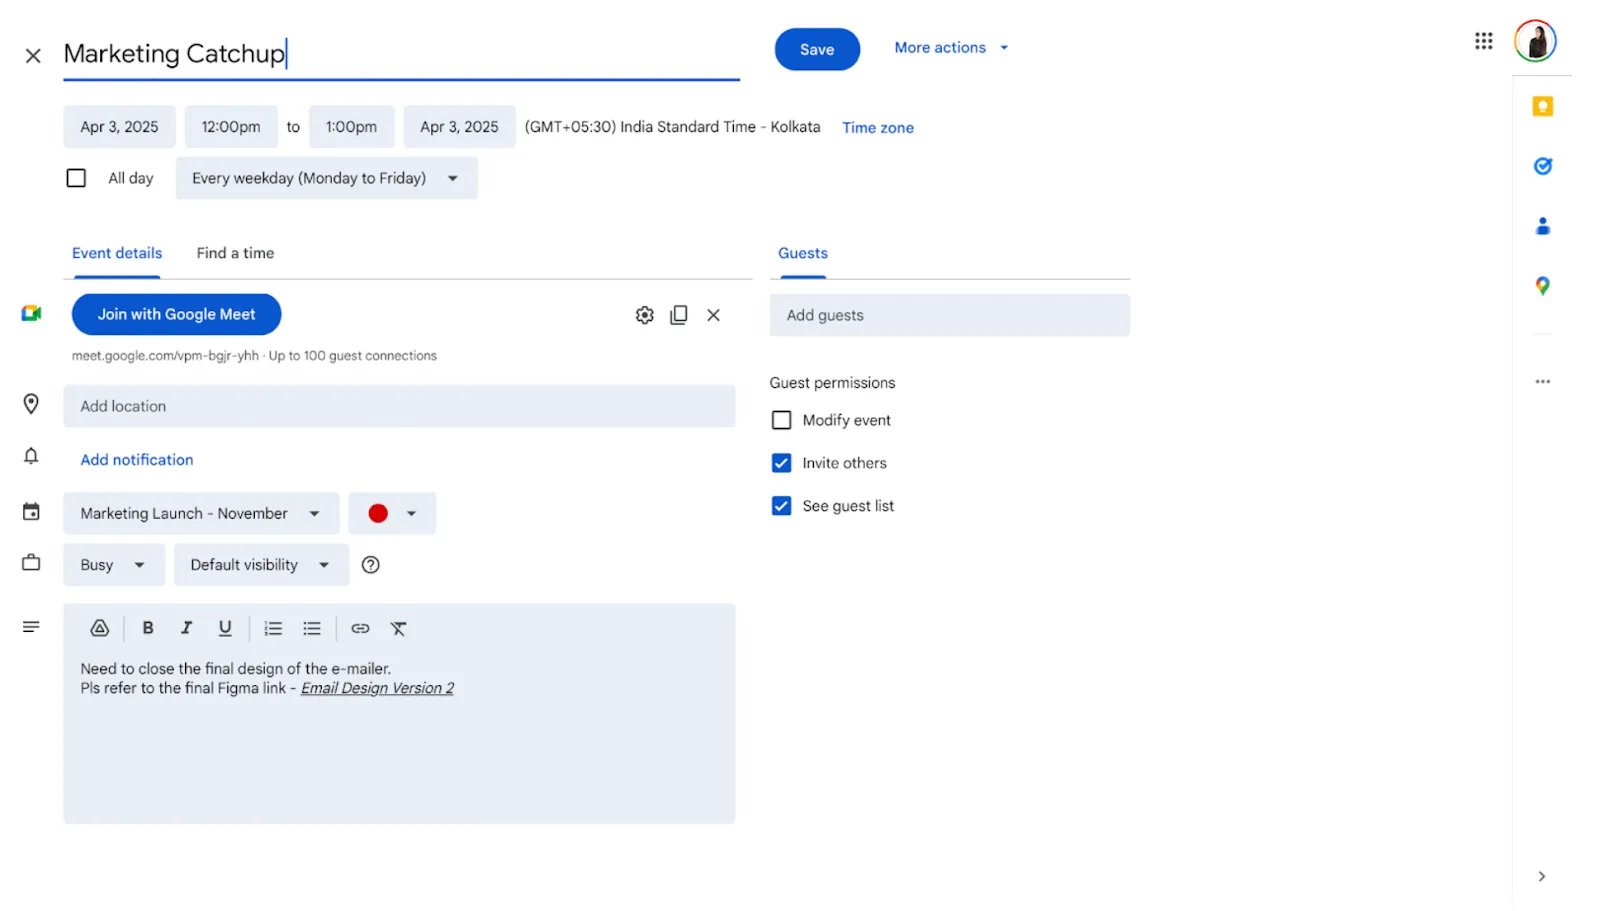Save the Marketing Catchup event
1600x911 pixels.
point(817,49)
